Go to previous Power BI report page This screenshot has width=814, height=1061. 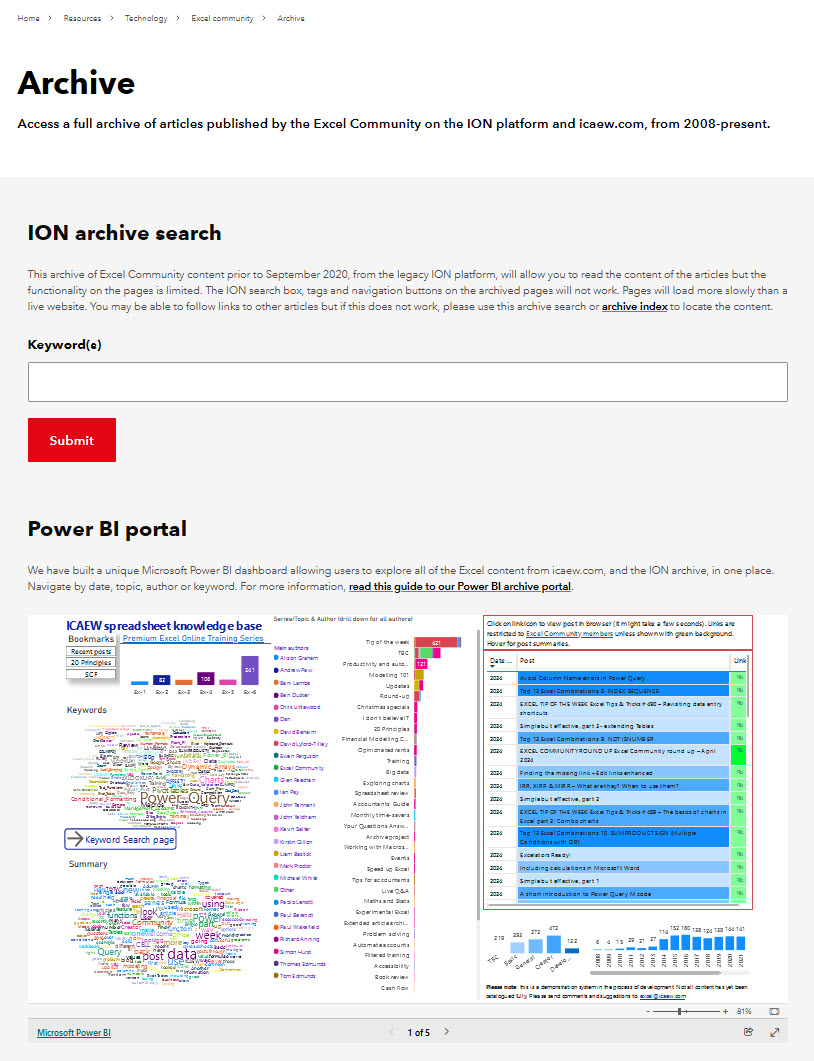(391, 1032)
